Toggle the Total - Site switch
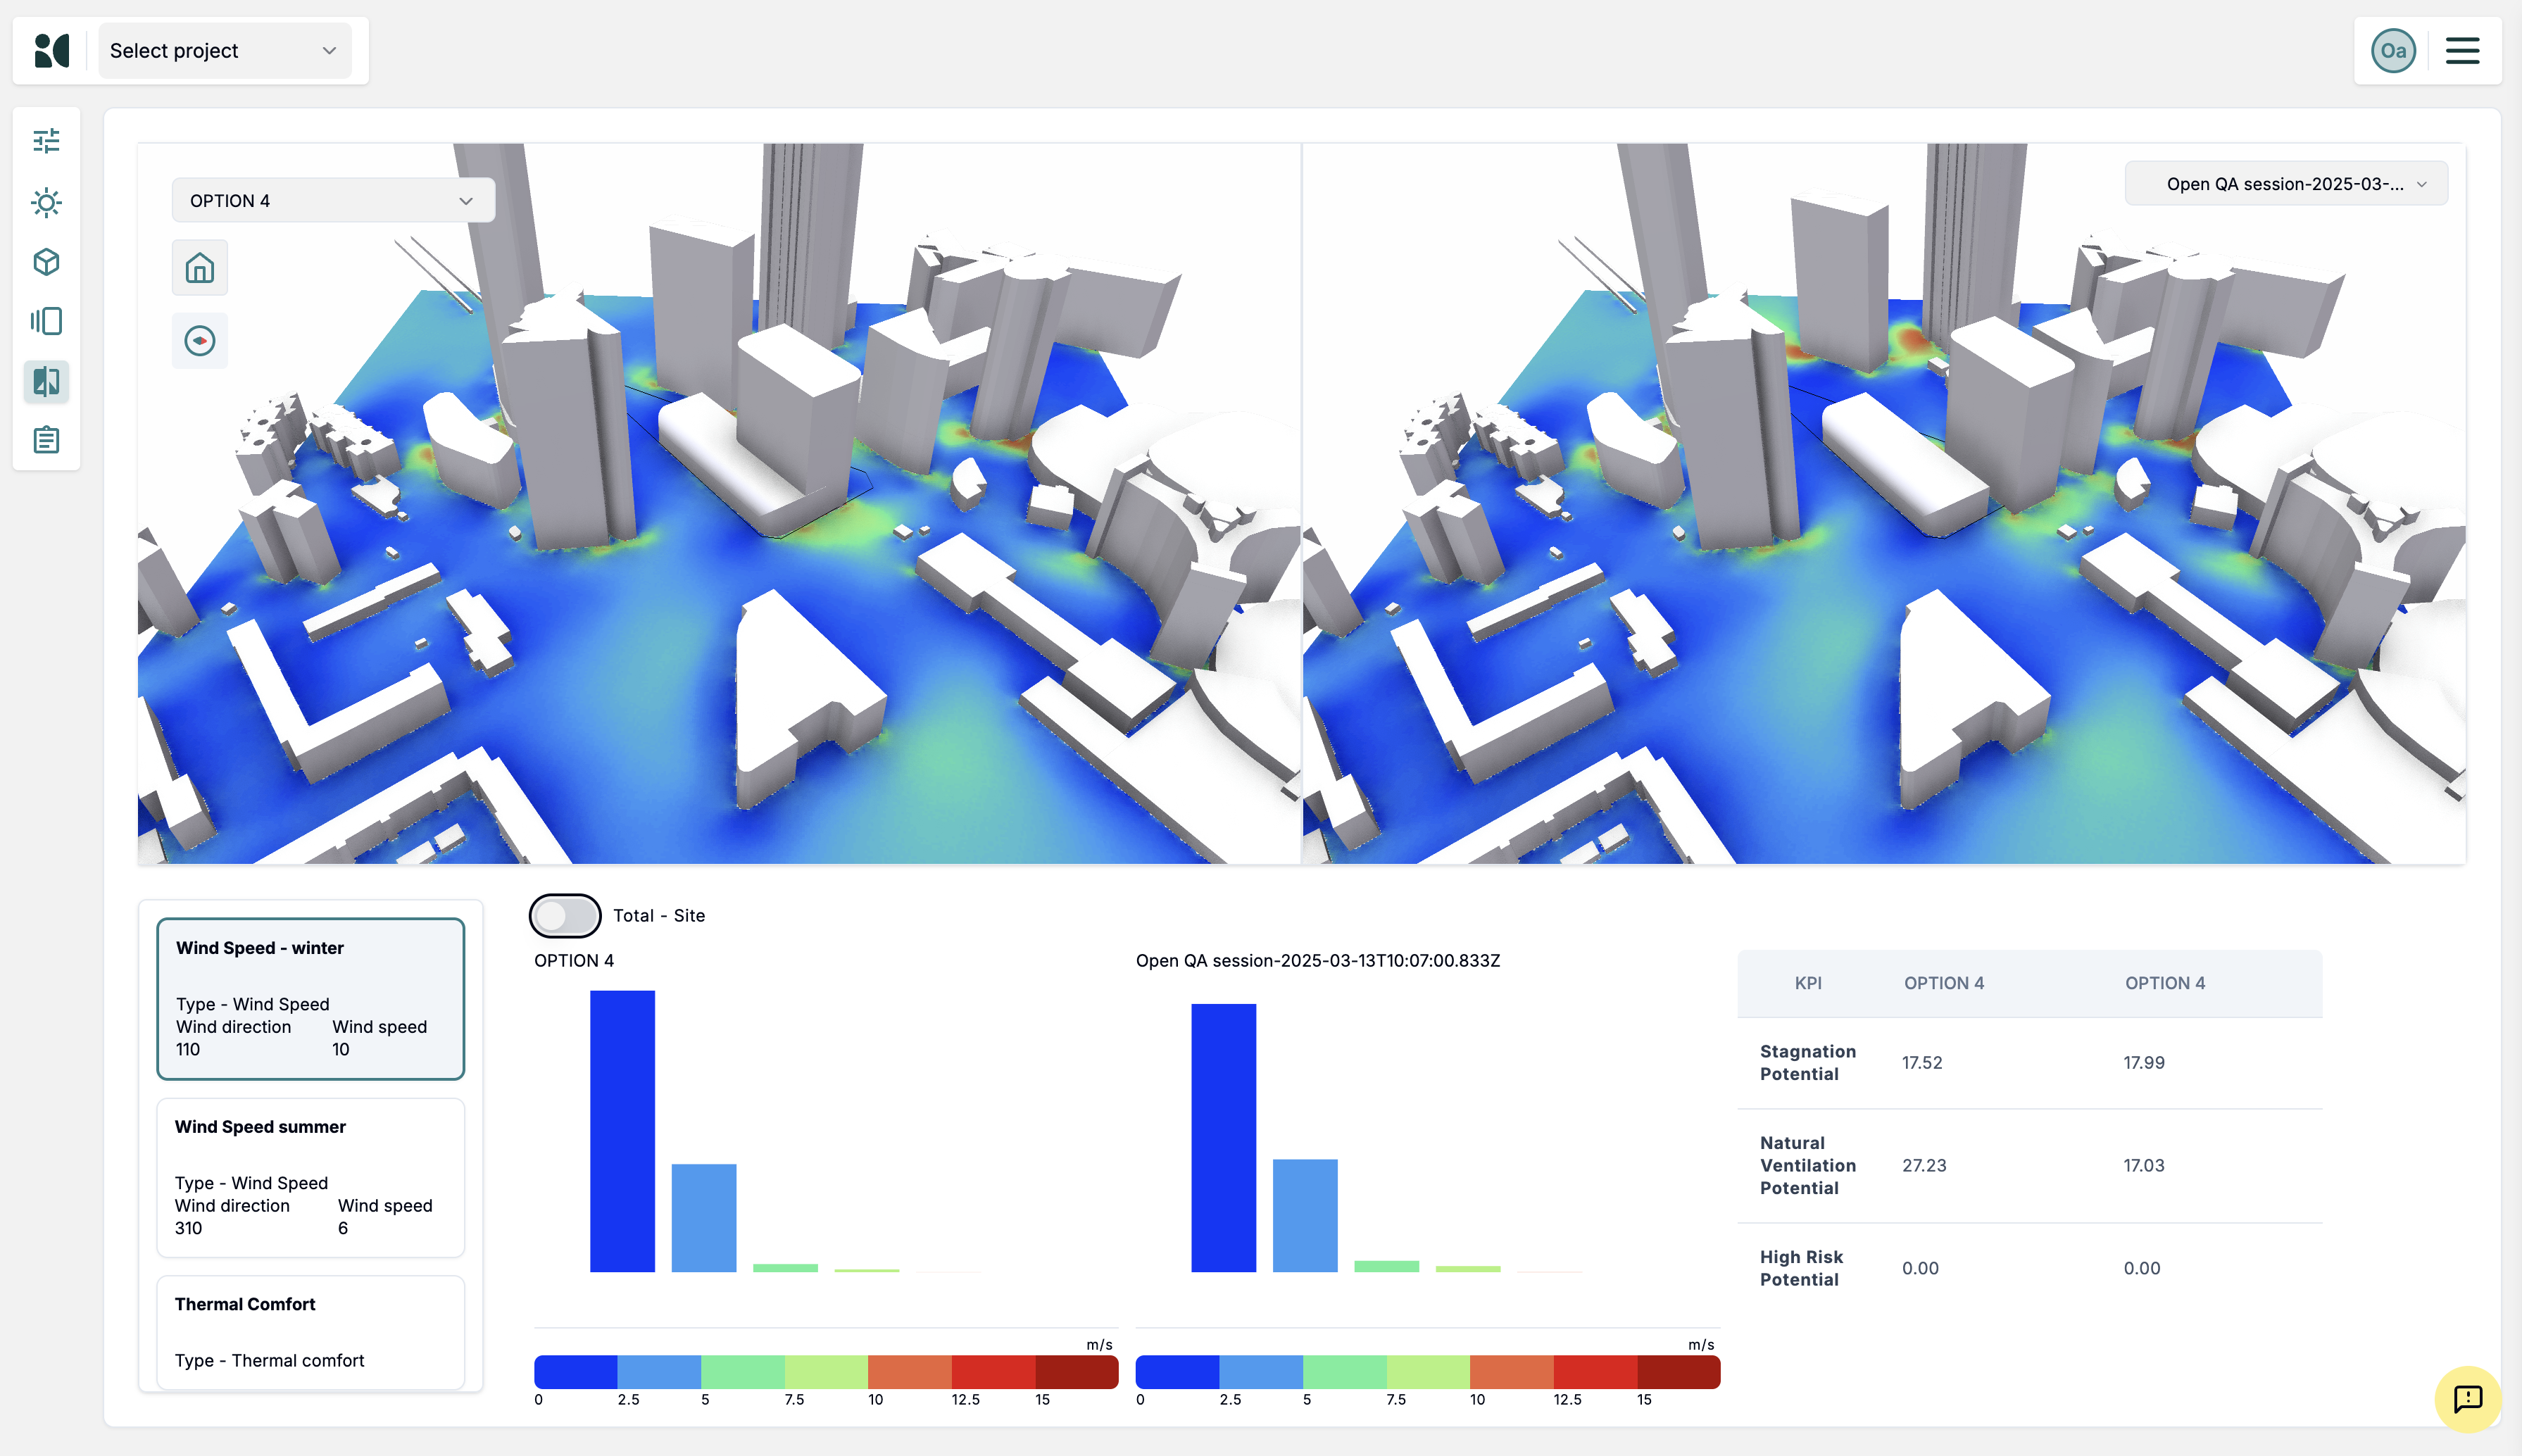Image resolution: width=2522 pixels, height=1456 pixels. 565,915
